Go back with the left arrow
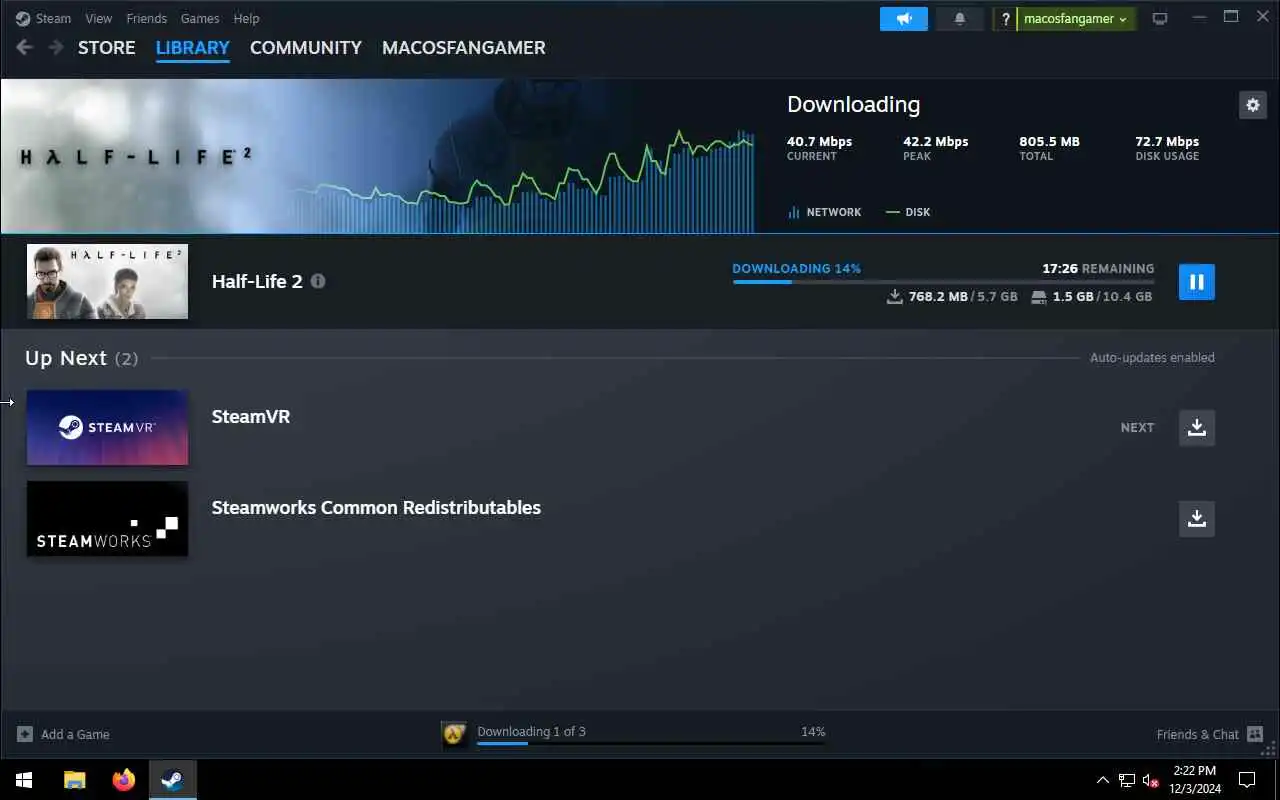1280x800 pixels. [25, 47]
